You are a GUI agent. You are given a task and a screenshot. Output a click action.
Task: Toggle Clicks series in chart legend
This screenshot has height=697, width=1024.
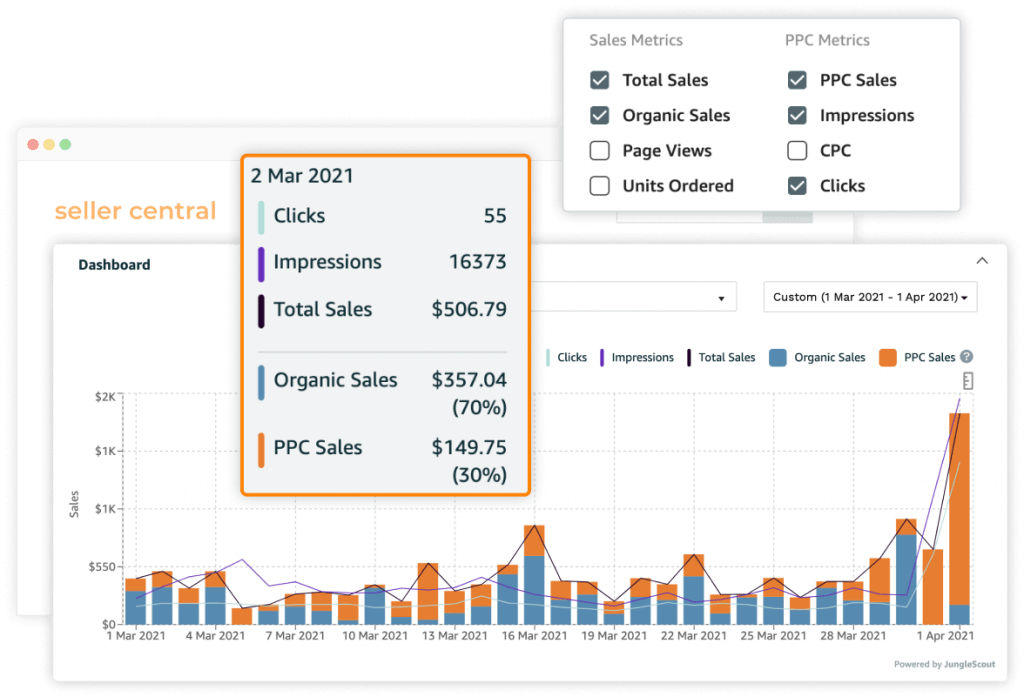pyautogui.click(x=566, y=357)
